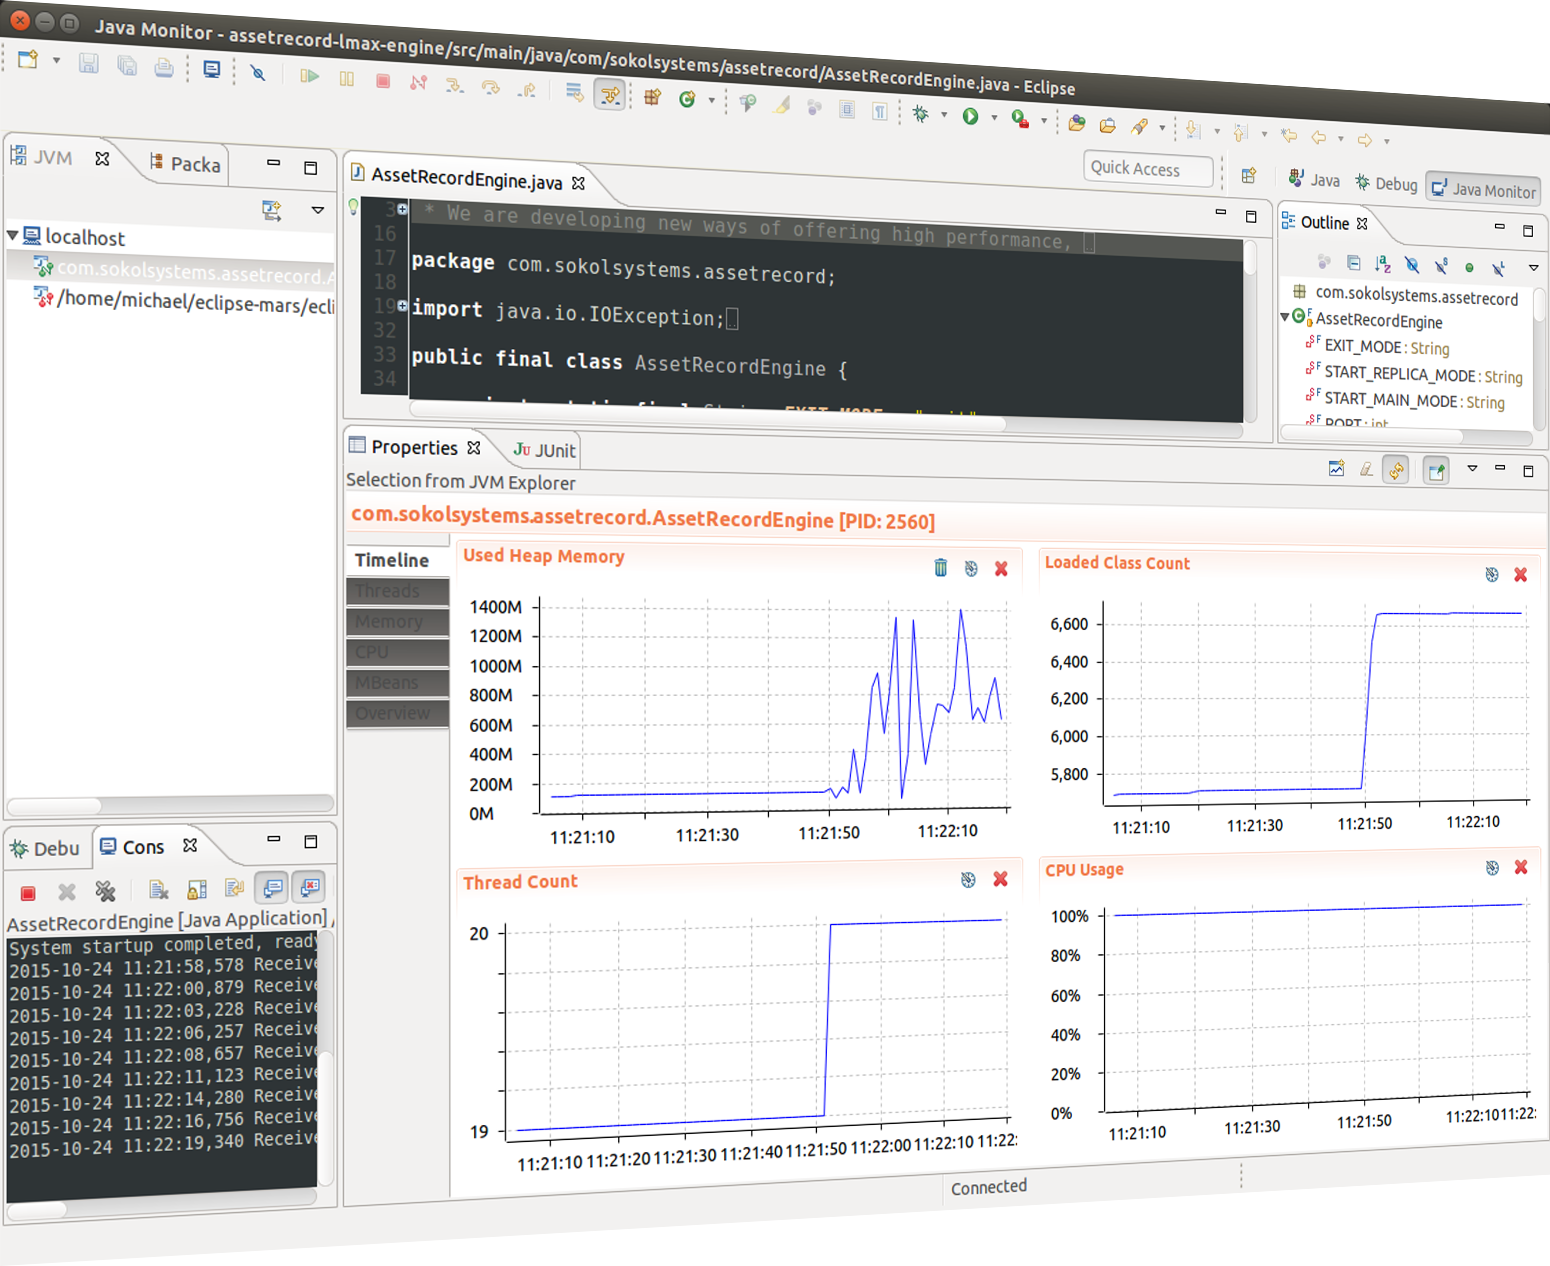Screen dimensions: 1550x1266
Task: Click in the Quick Access field
Action: [x=1148, y=169]
